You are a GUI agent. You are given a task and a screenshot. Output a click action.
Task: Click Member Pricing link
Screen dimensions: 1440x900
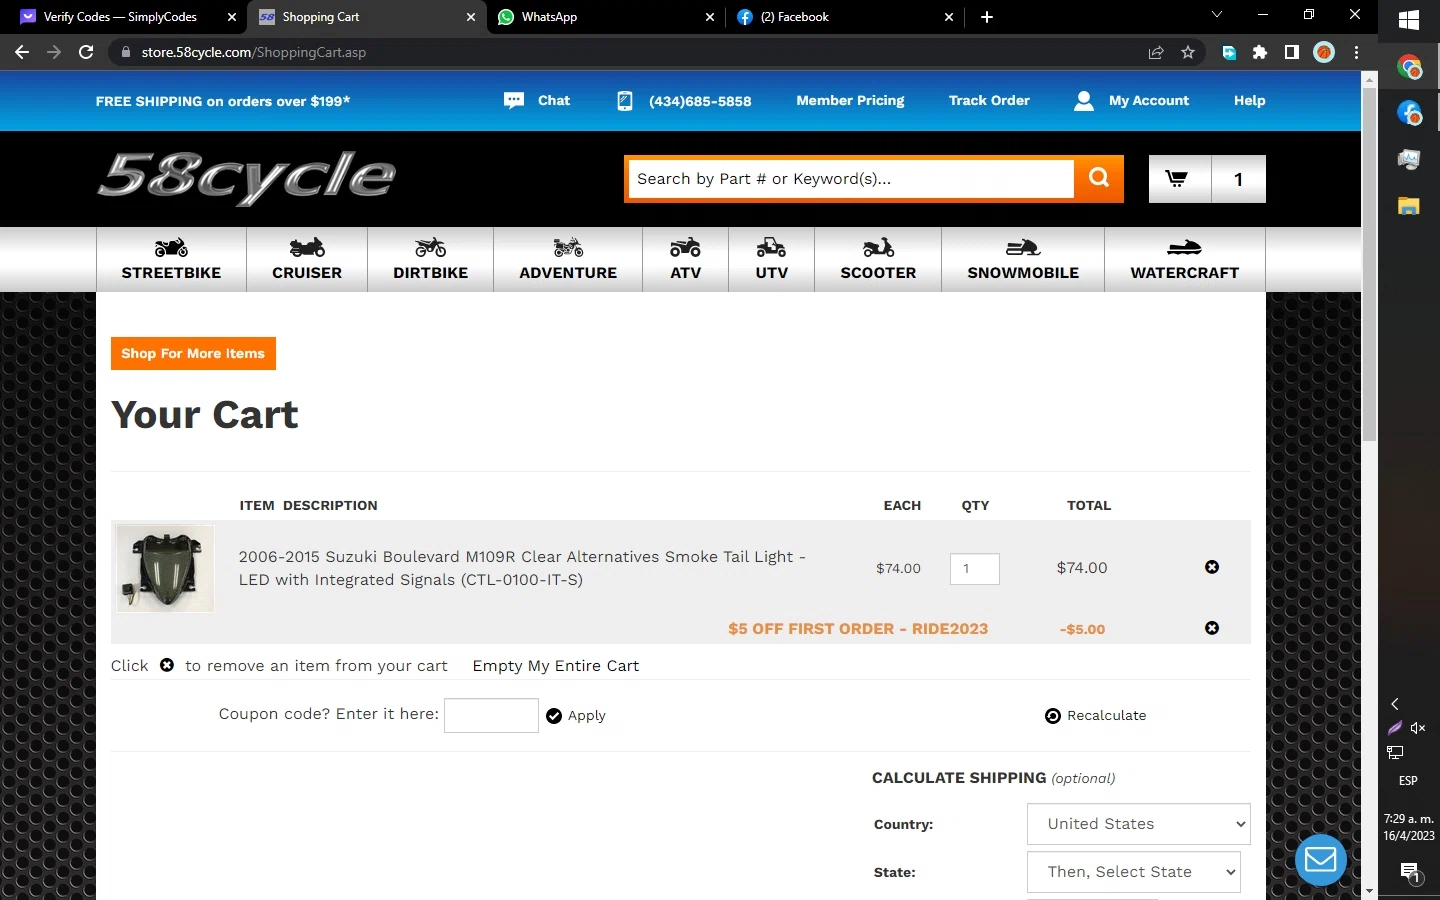click(850, 101)
